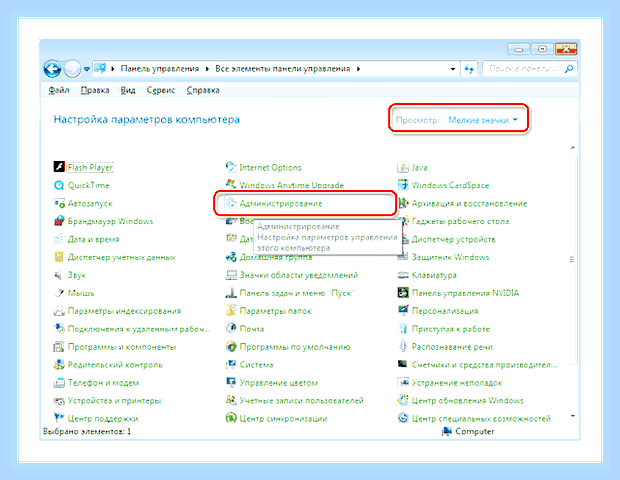The width and height of the screenshot is (620, 480).
Task: Open the Сервис menu
Action: point(161,90)
